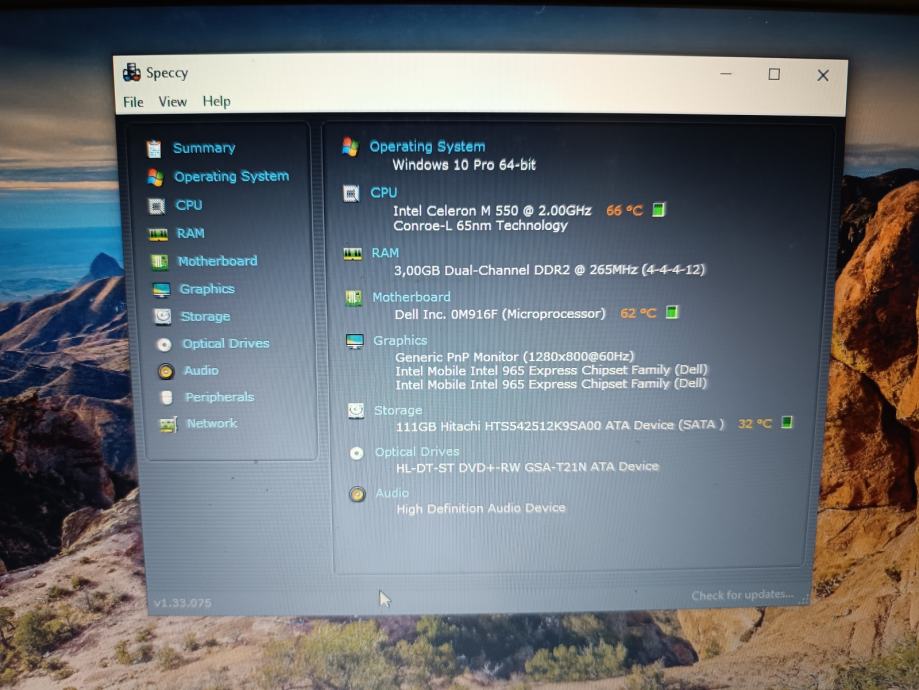The image size is (919, 690).
Task: Click the Storage drive icon in summary pane
Action: click(356, 411)
